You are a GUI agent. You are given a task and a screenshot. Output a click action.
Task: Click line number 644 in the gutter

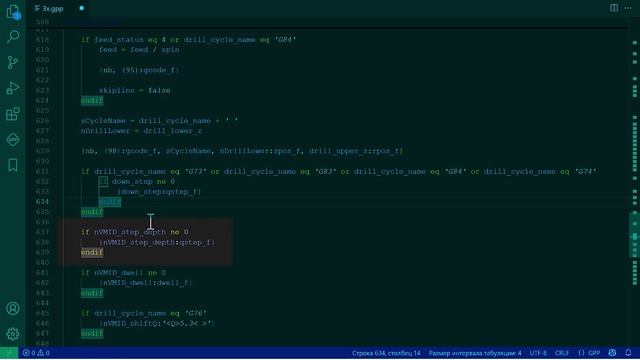42,303
